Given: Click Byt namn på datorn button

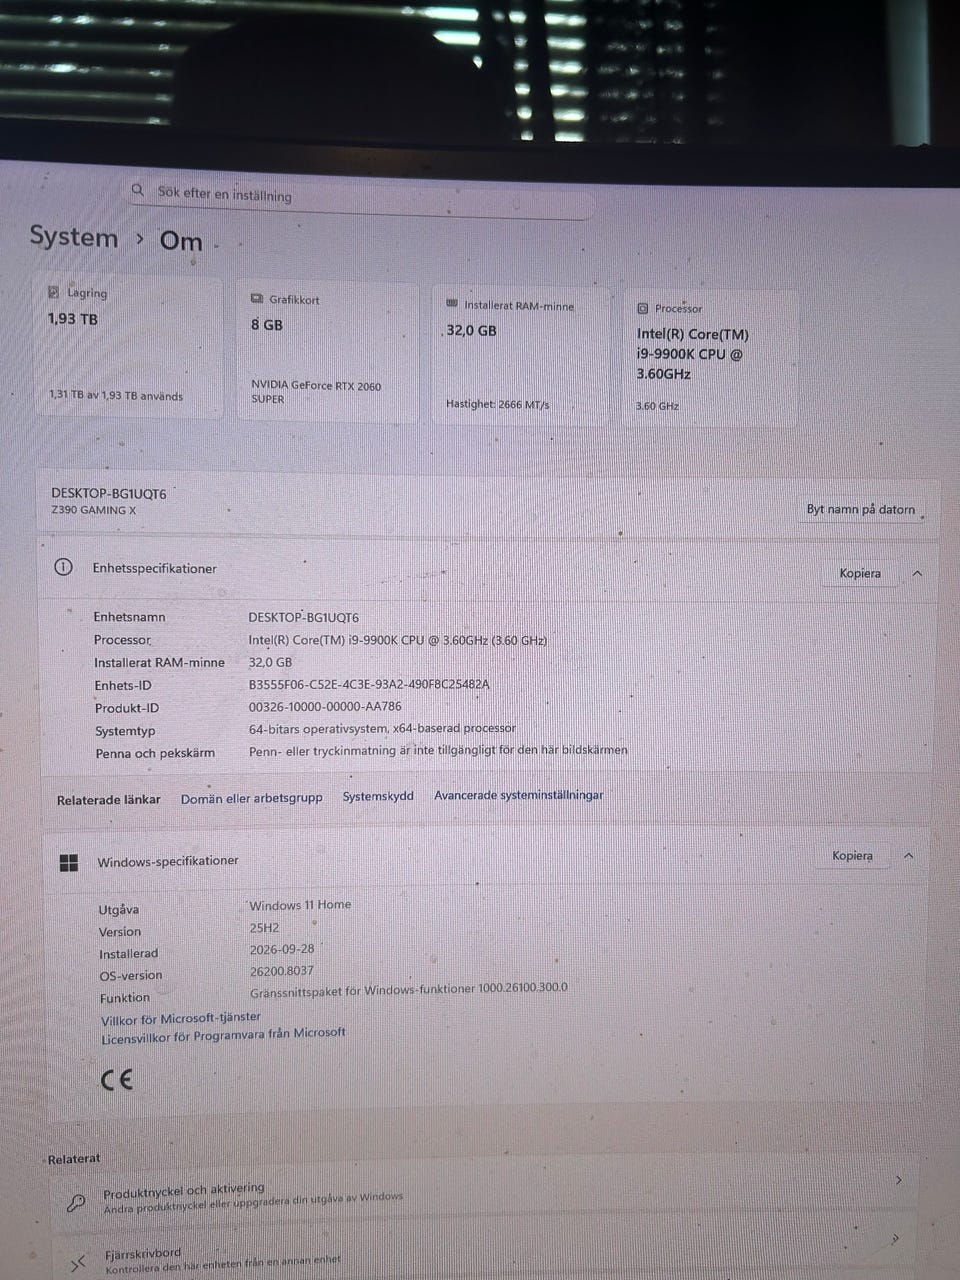Looking at the screenshot, I should [x=861, y=509].
